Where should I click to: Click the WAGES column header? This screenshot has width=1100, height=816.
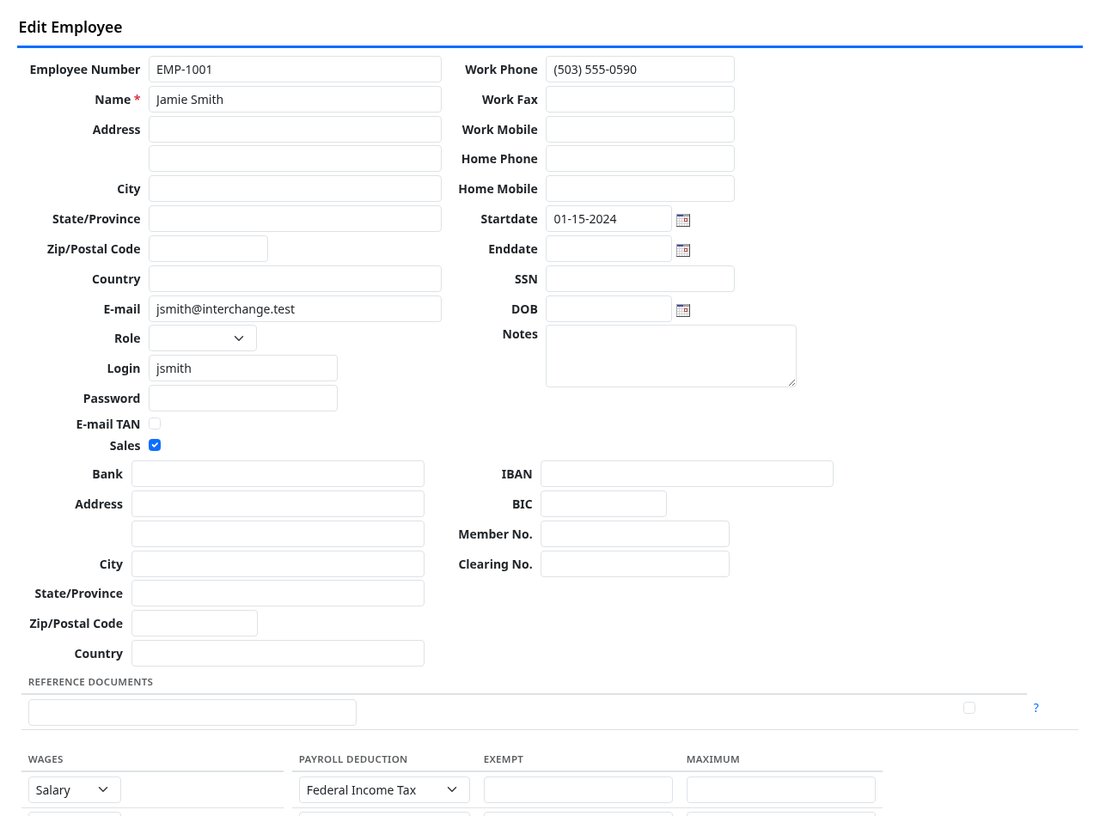pos(46,759)
